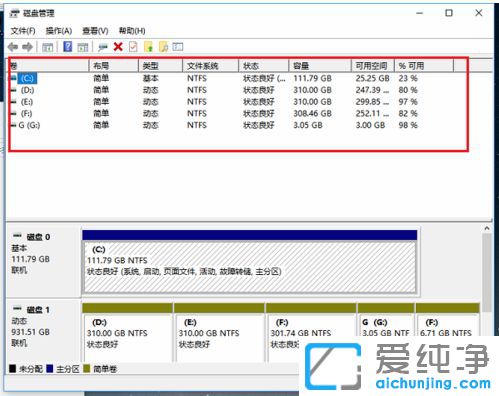Select the (D:) volume in the list
The width and height of the screenshot is (499, 396).
click(x=27, y=90)
